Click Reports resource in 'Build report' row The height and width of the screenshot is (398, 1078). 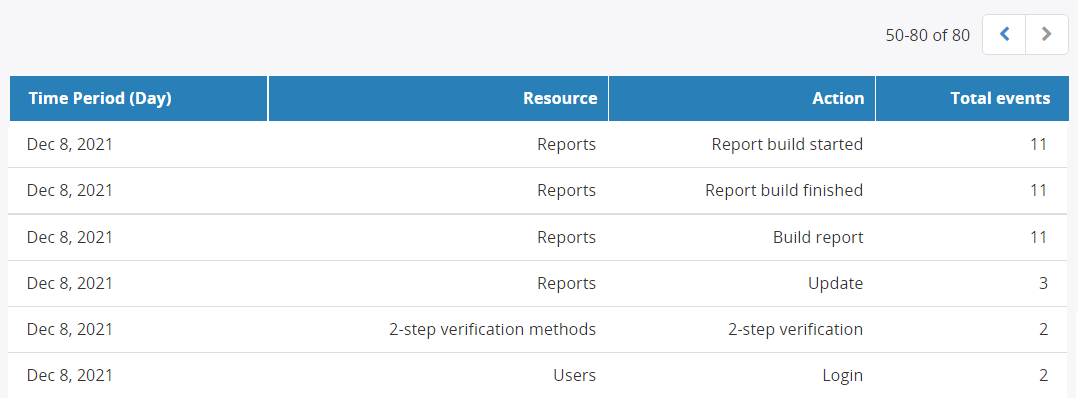(x=566, y=237)
